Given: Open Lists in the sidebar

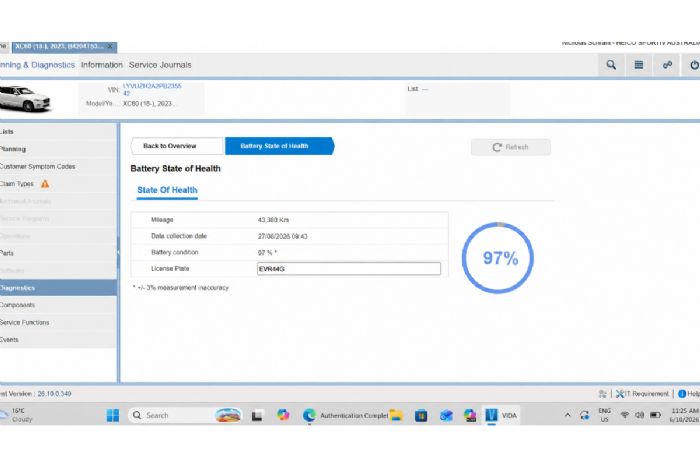Looking at the screenshot, I should 58,132.
